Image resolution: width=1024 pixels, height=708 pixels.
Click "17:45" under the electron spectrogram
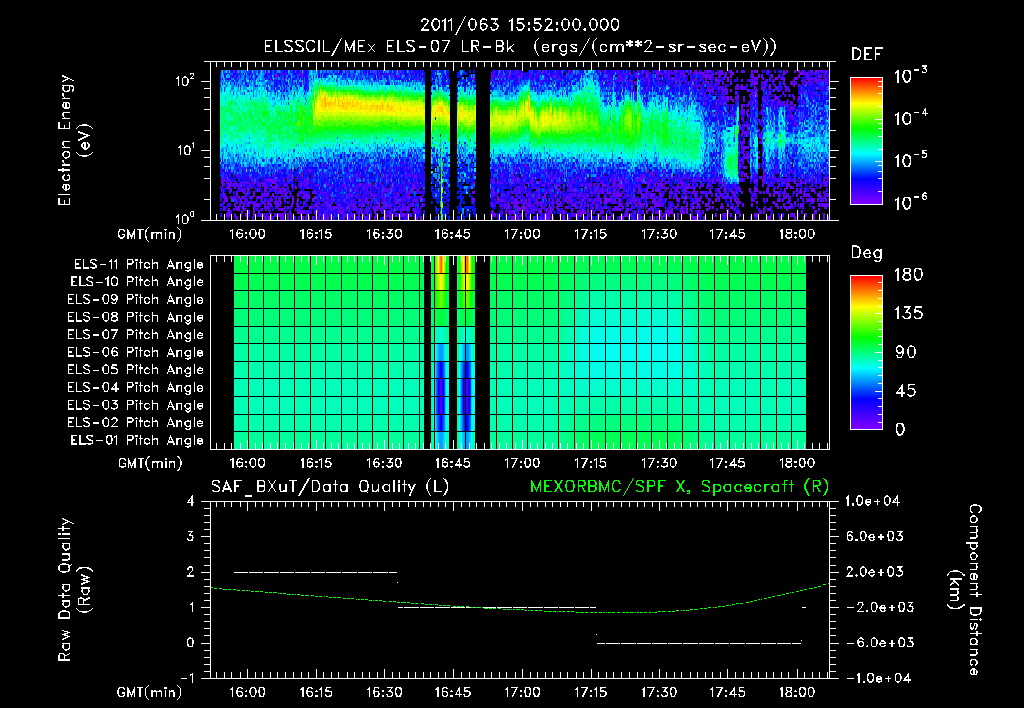coord(727,234)
